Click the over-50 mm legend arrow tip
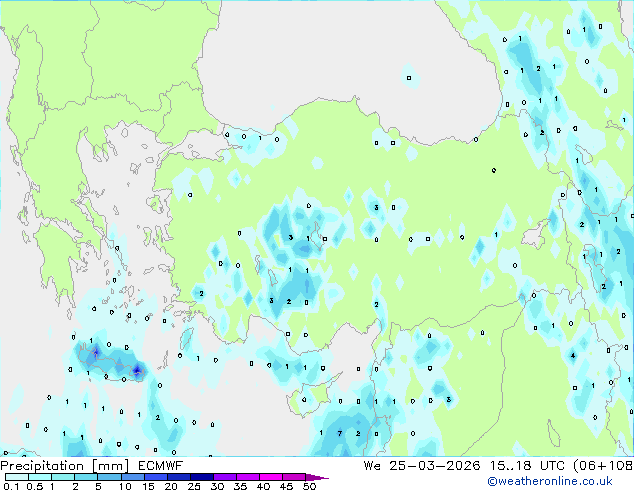This screenshot has height=490, width=634. click(x=317, y=477)
